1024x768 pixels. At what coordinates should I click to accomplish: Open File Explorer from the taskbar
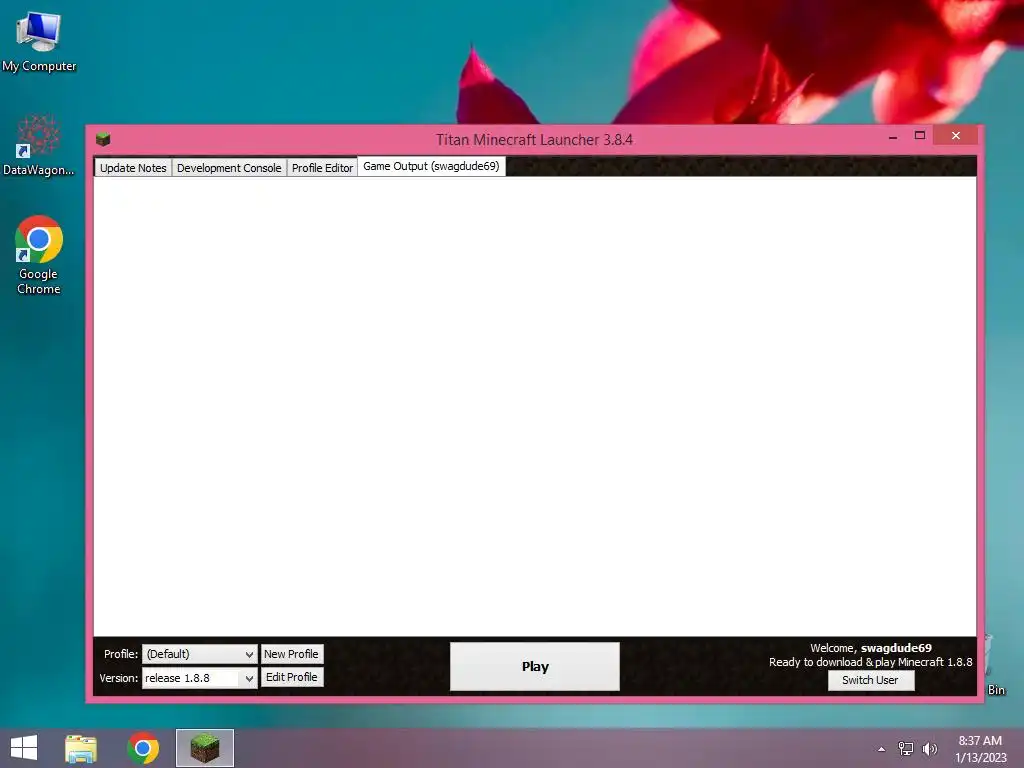[81, 748]
